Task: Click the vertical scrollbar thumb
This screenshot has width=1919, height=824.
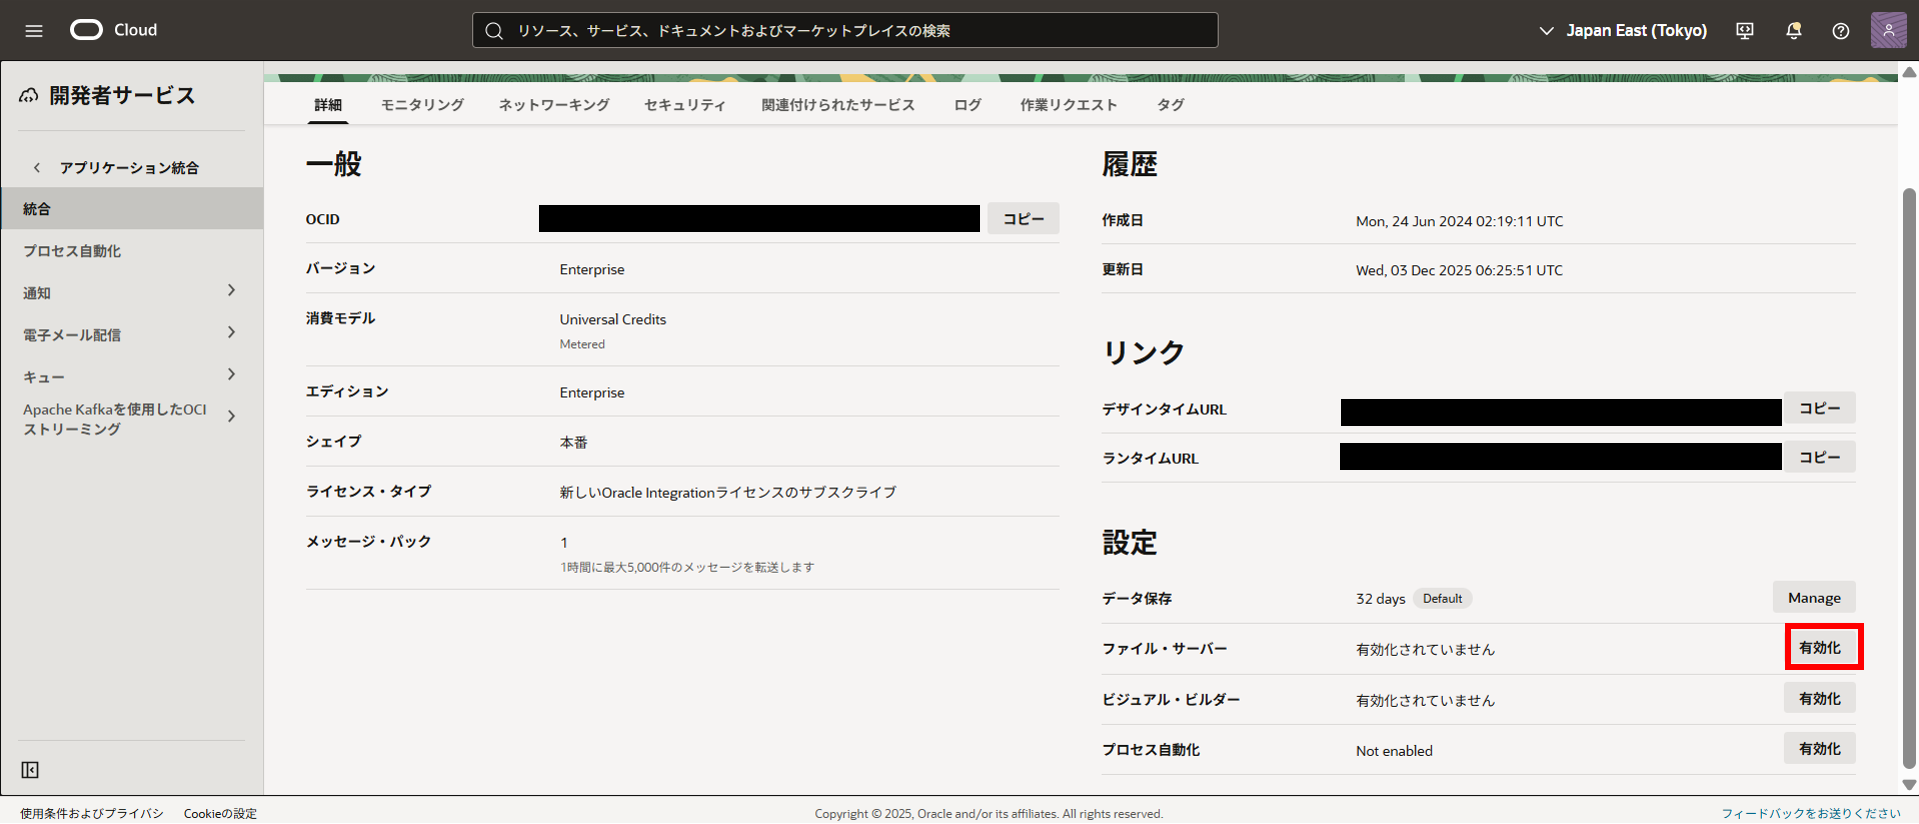Action: pyautogui.click(x=1909, y=478)
